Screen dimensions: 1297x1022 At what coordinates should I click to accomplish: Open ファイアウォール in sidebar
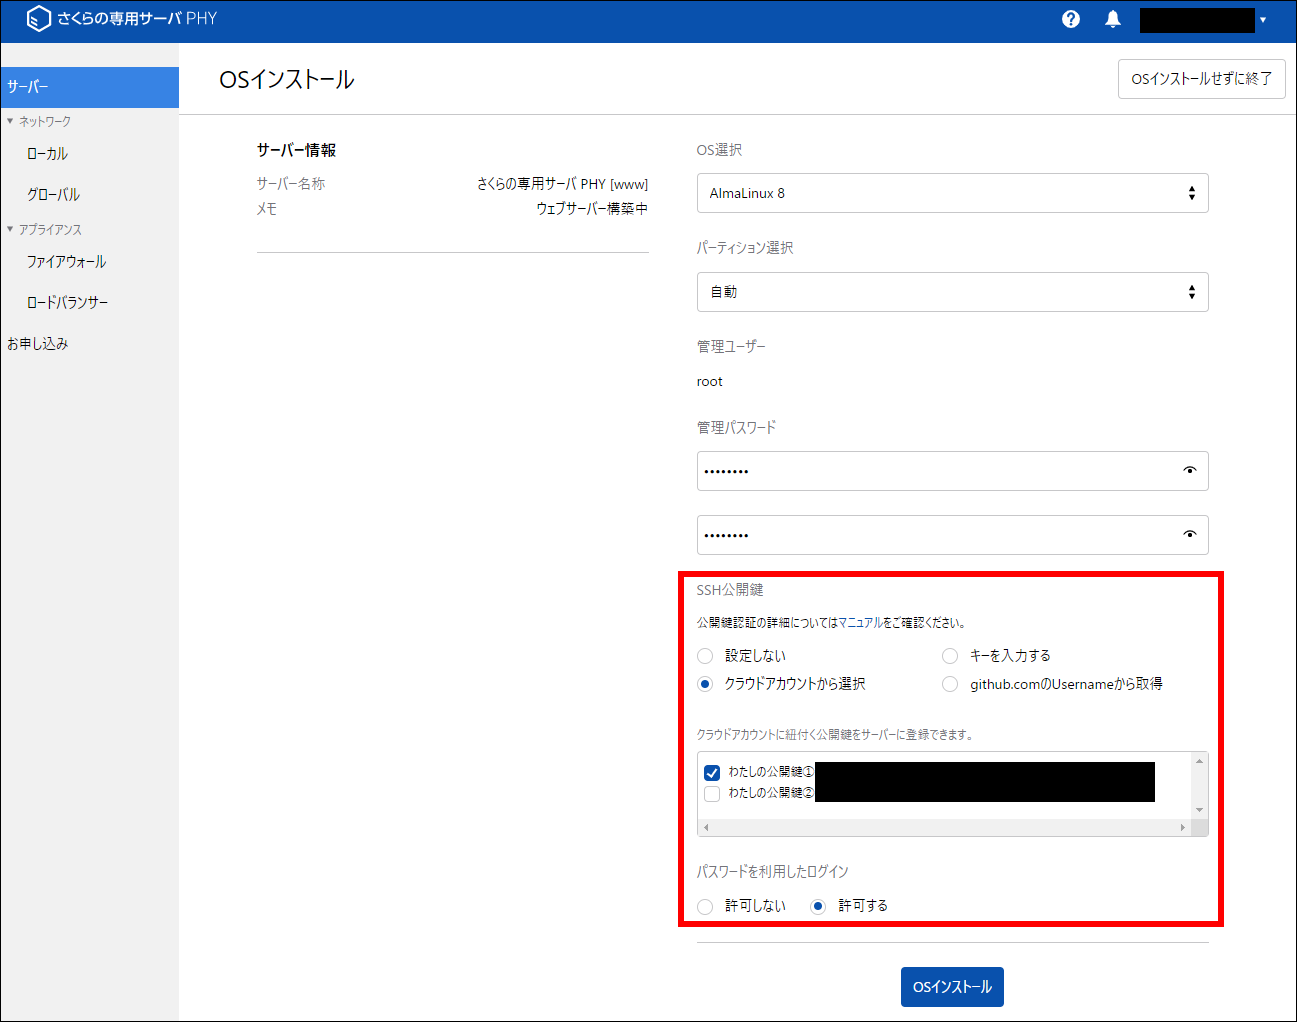coord(66,262)
